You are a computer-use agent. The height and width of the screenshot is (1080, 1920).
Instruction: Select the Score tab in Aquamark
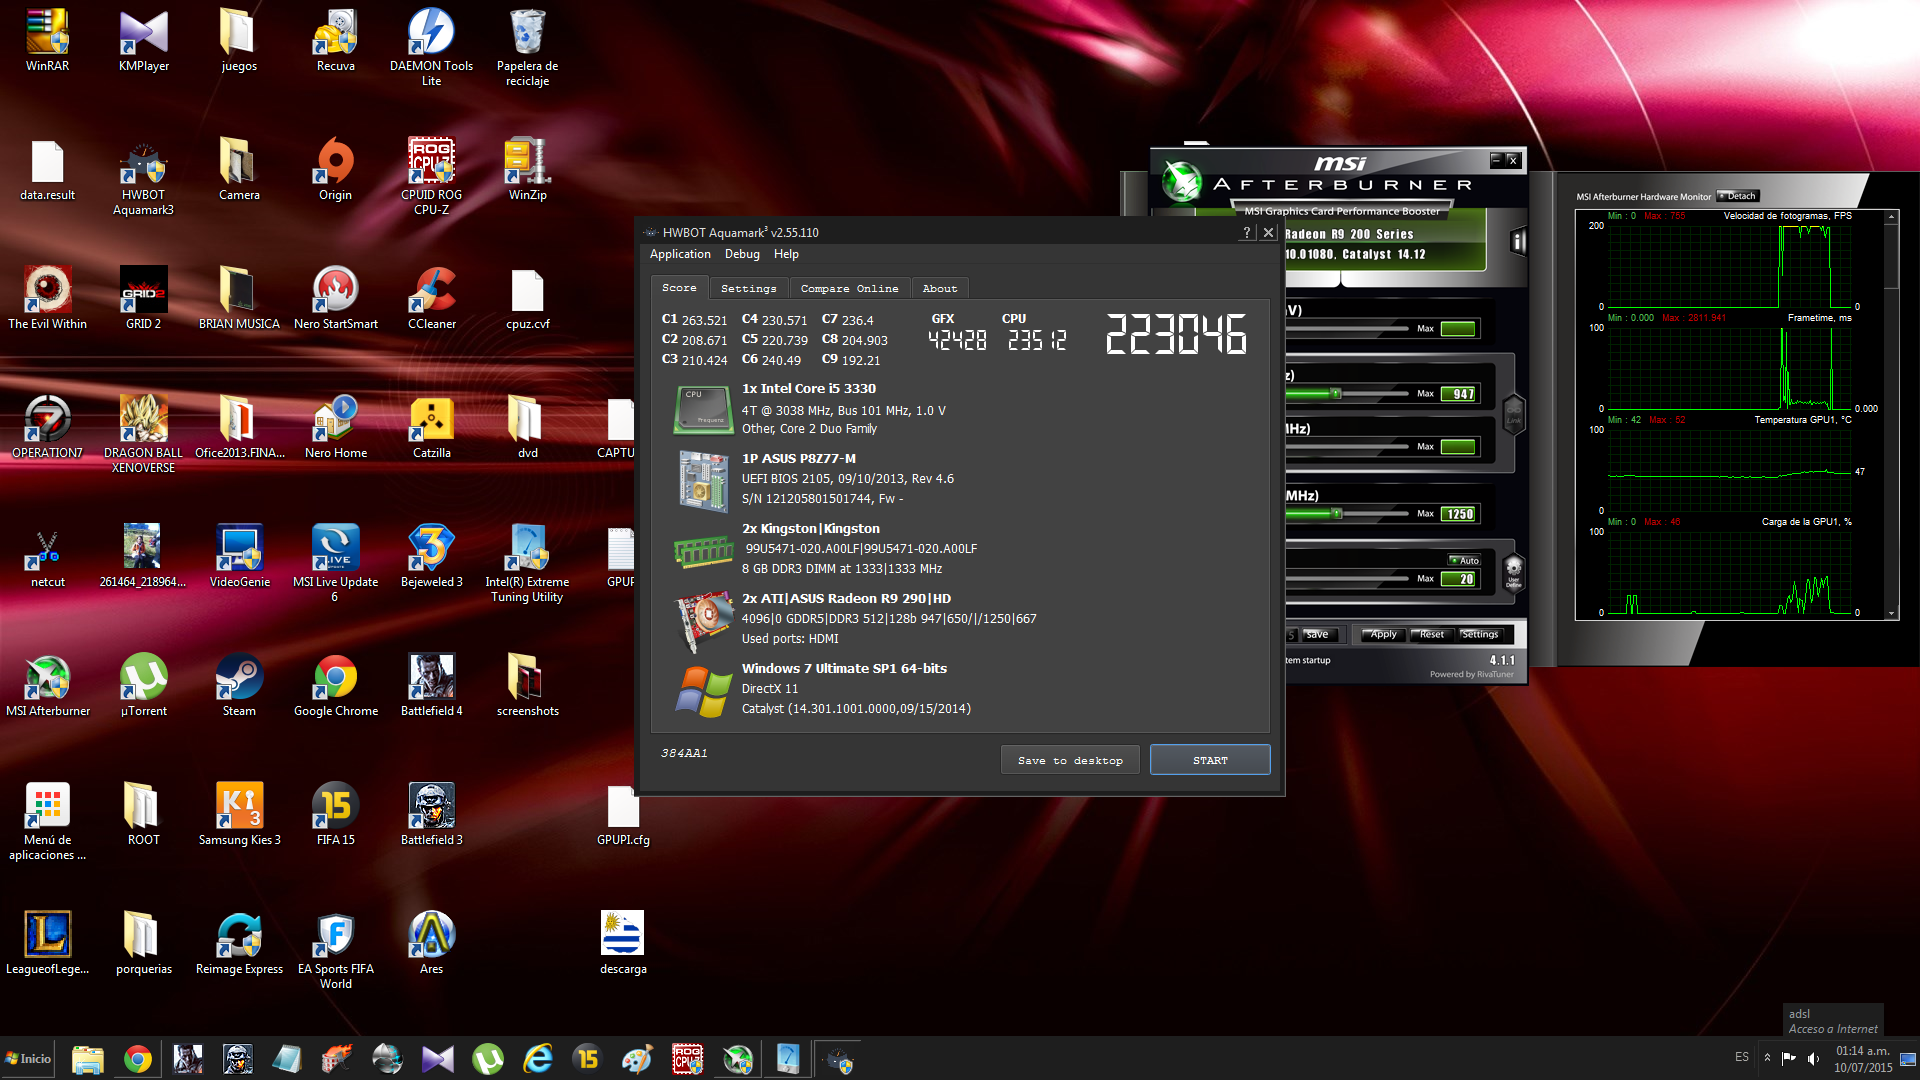point(679,287)
